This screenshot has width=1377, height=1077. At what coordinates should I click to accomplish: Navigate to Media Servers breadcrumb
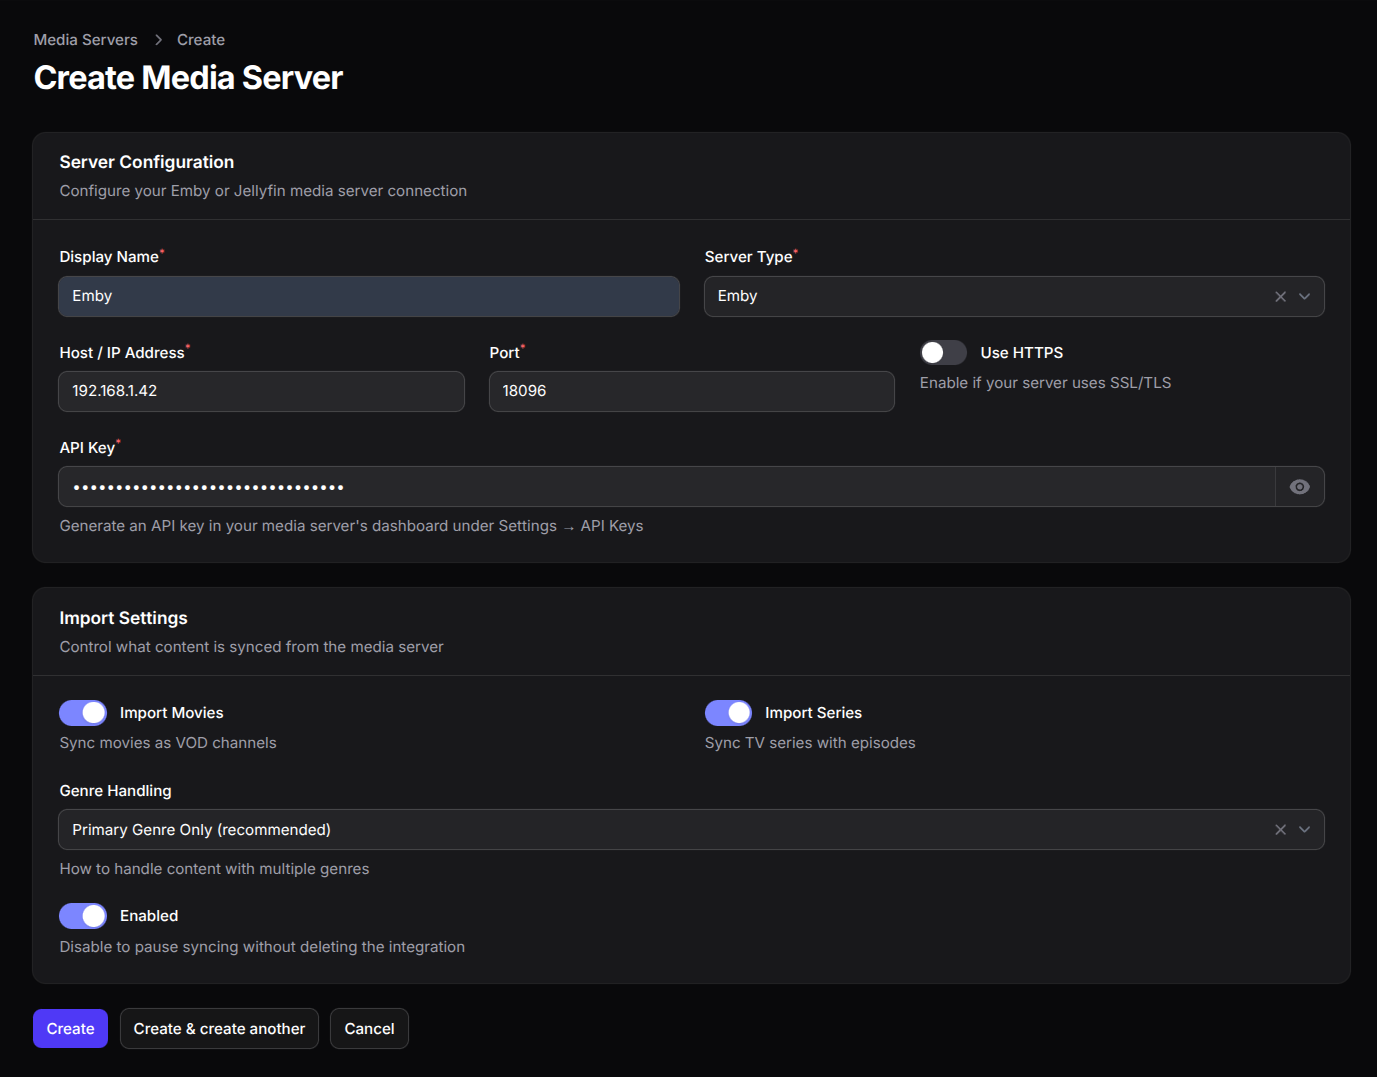(x=85, y=39)
